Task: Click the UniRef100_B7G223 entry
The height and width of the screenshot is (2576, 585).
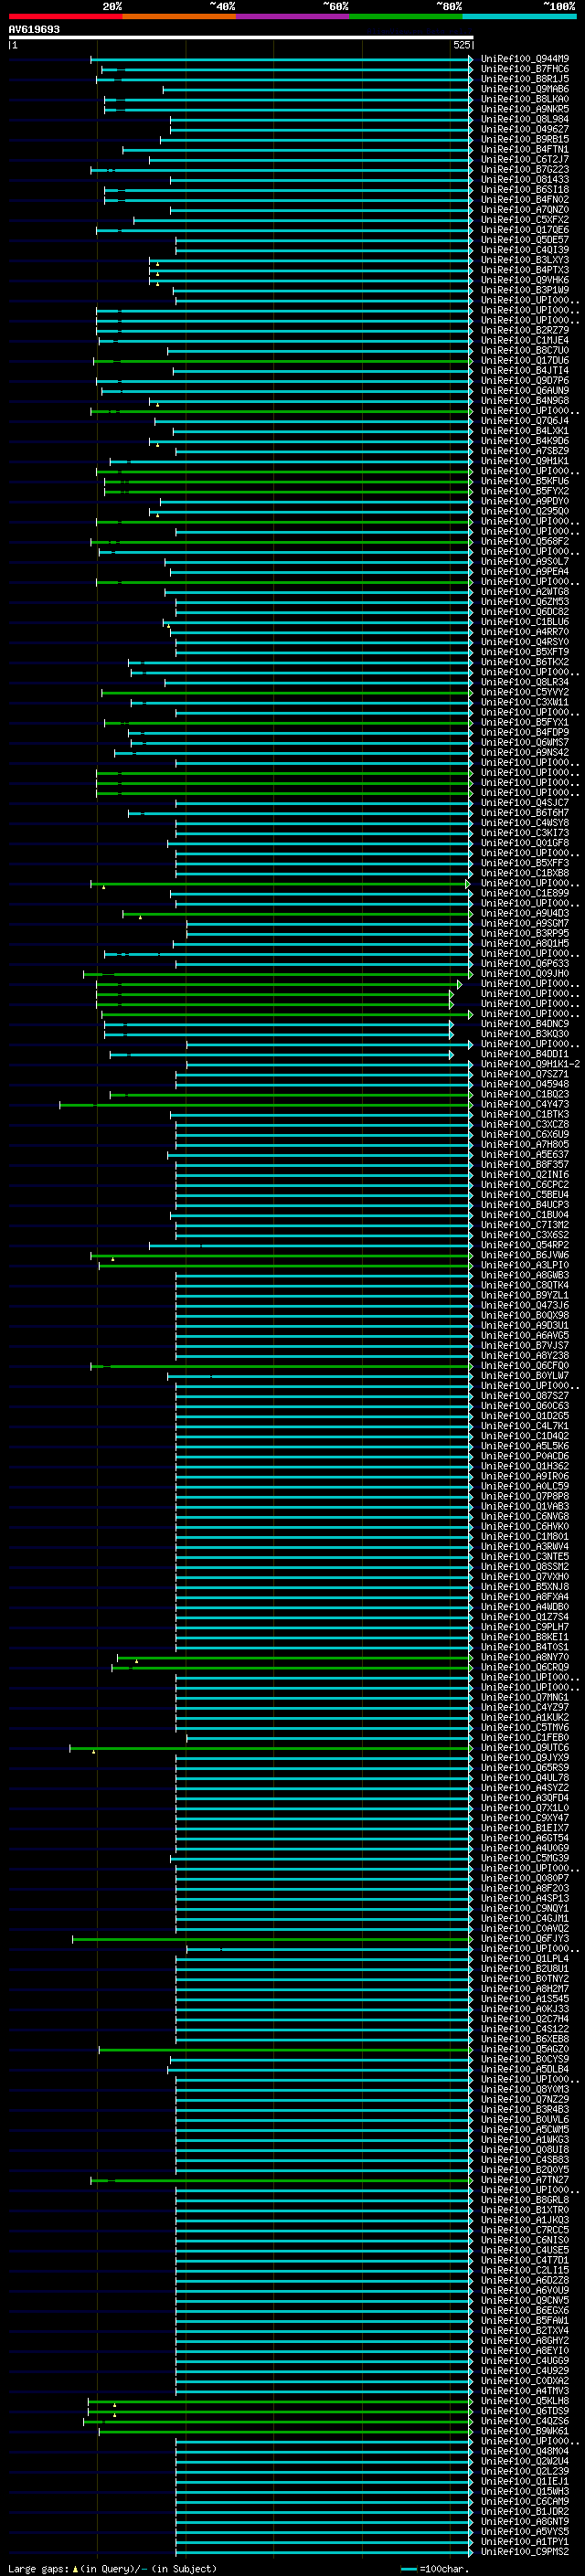Action: point(524,170)
